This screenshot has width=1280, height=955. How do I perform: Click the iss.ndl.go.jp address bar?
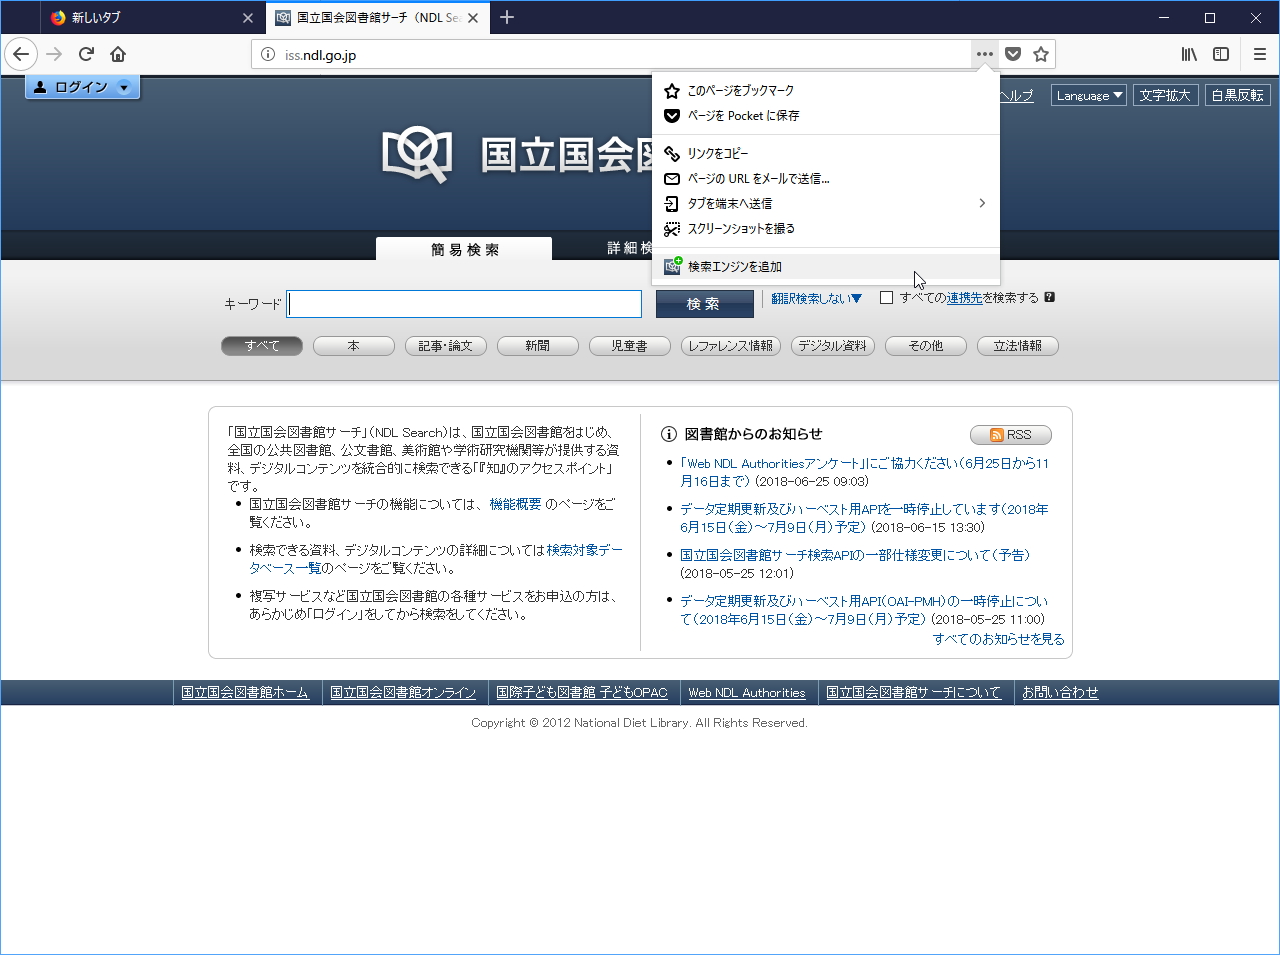click(610, 55)
